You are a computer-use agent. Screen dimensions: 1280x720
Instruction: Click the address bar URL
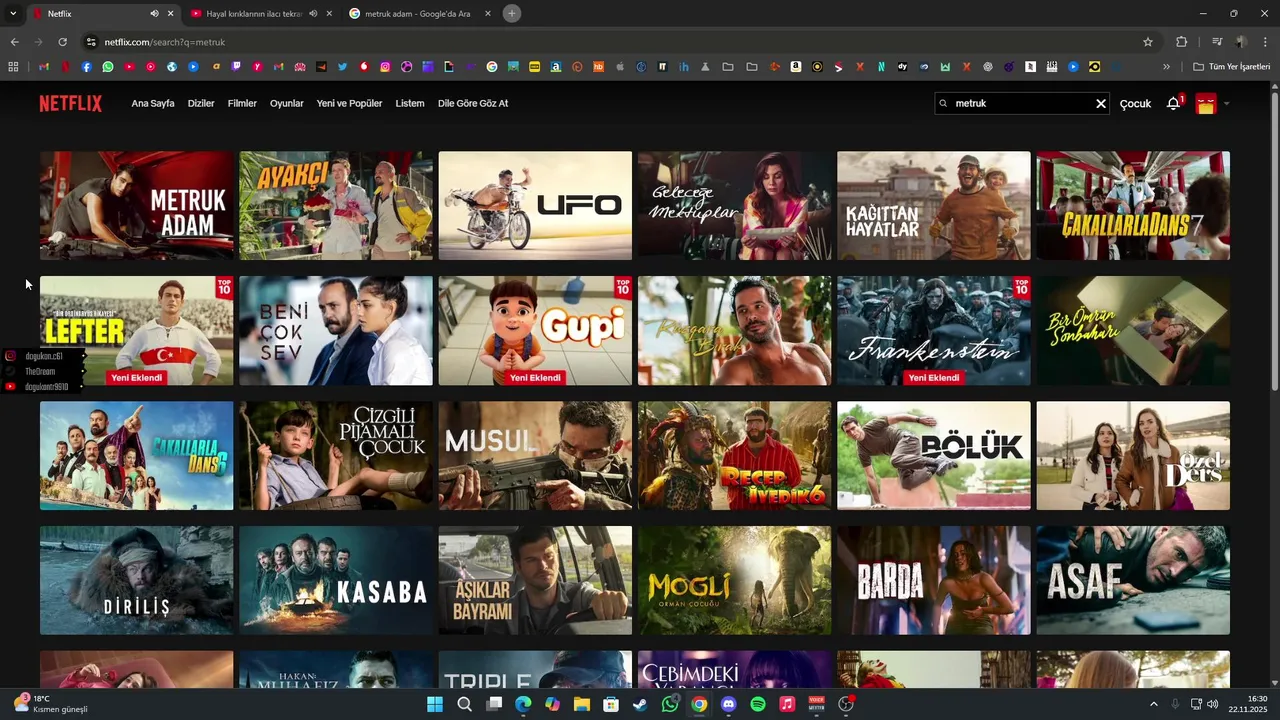tap(164, 42)
